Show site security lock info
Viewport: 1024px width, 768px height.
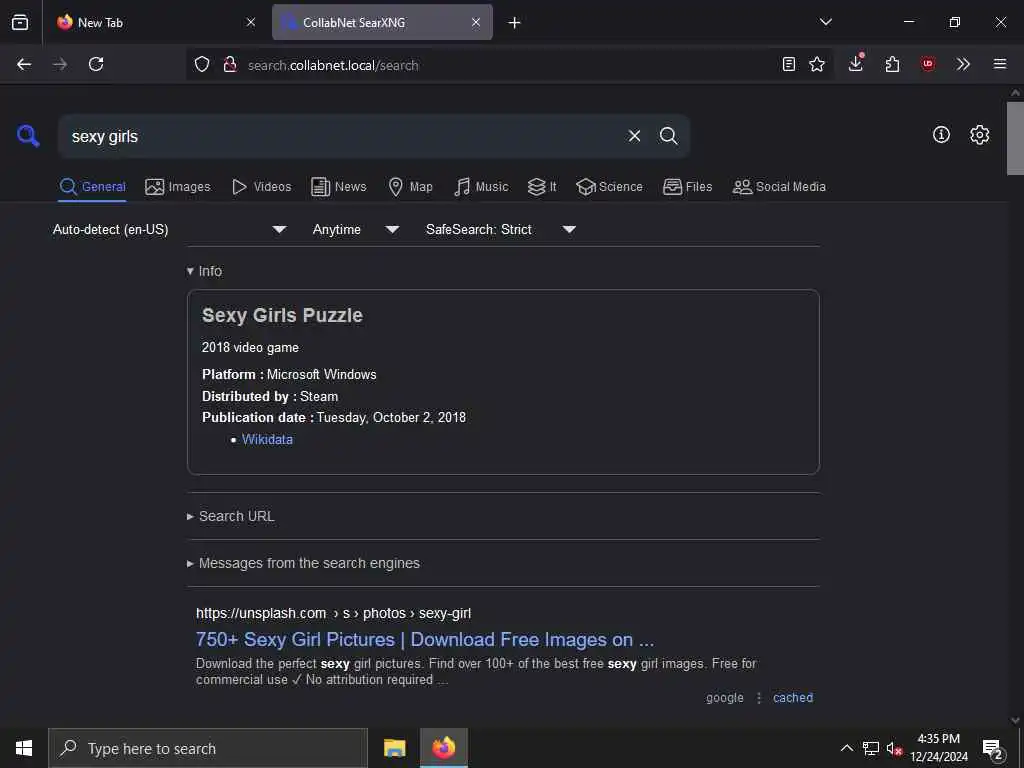pos(229,64)
